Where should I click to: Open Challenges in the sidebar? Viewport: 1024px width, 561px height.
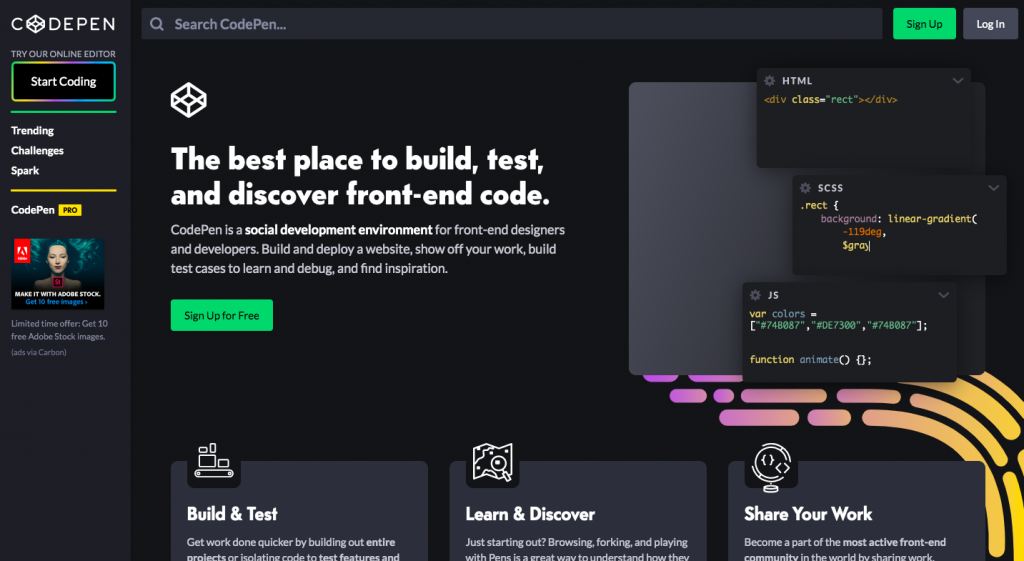[37, 151]
